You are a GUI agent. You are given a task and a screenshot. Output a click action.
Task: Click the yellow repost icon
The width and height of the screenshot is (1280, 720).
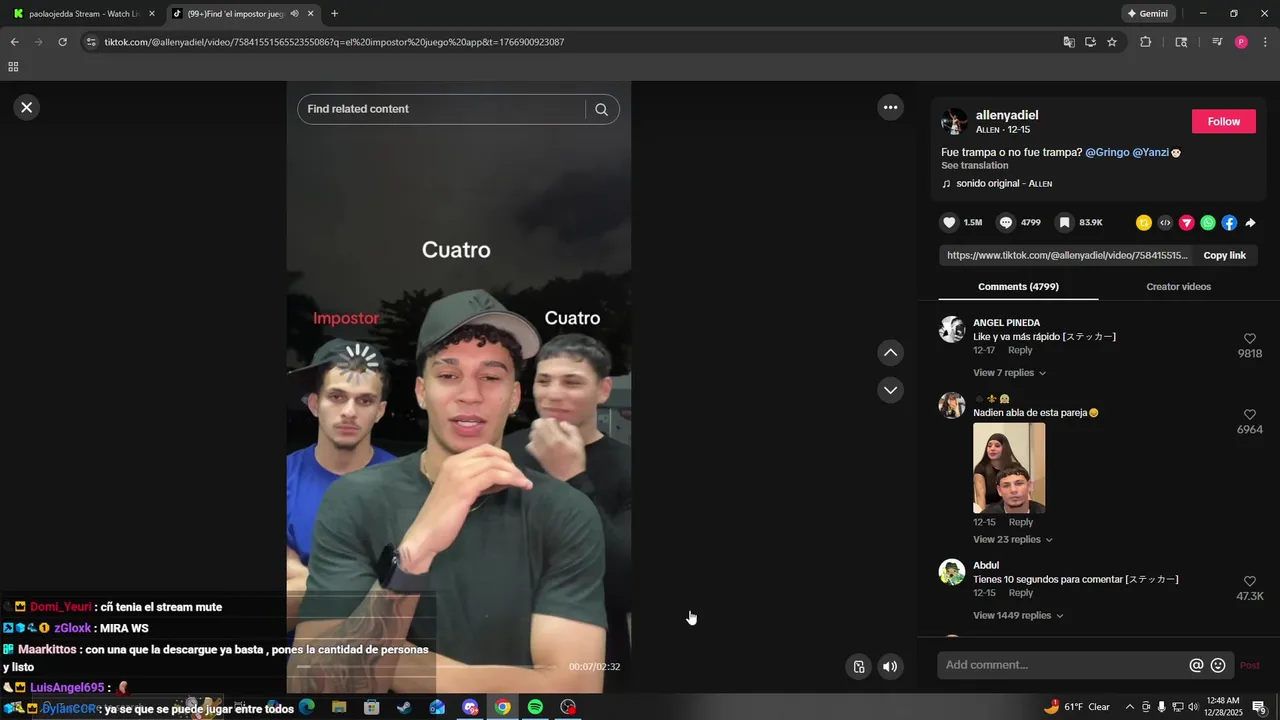point(1144,222)
